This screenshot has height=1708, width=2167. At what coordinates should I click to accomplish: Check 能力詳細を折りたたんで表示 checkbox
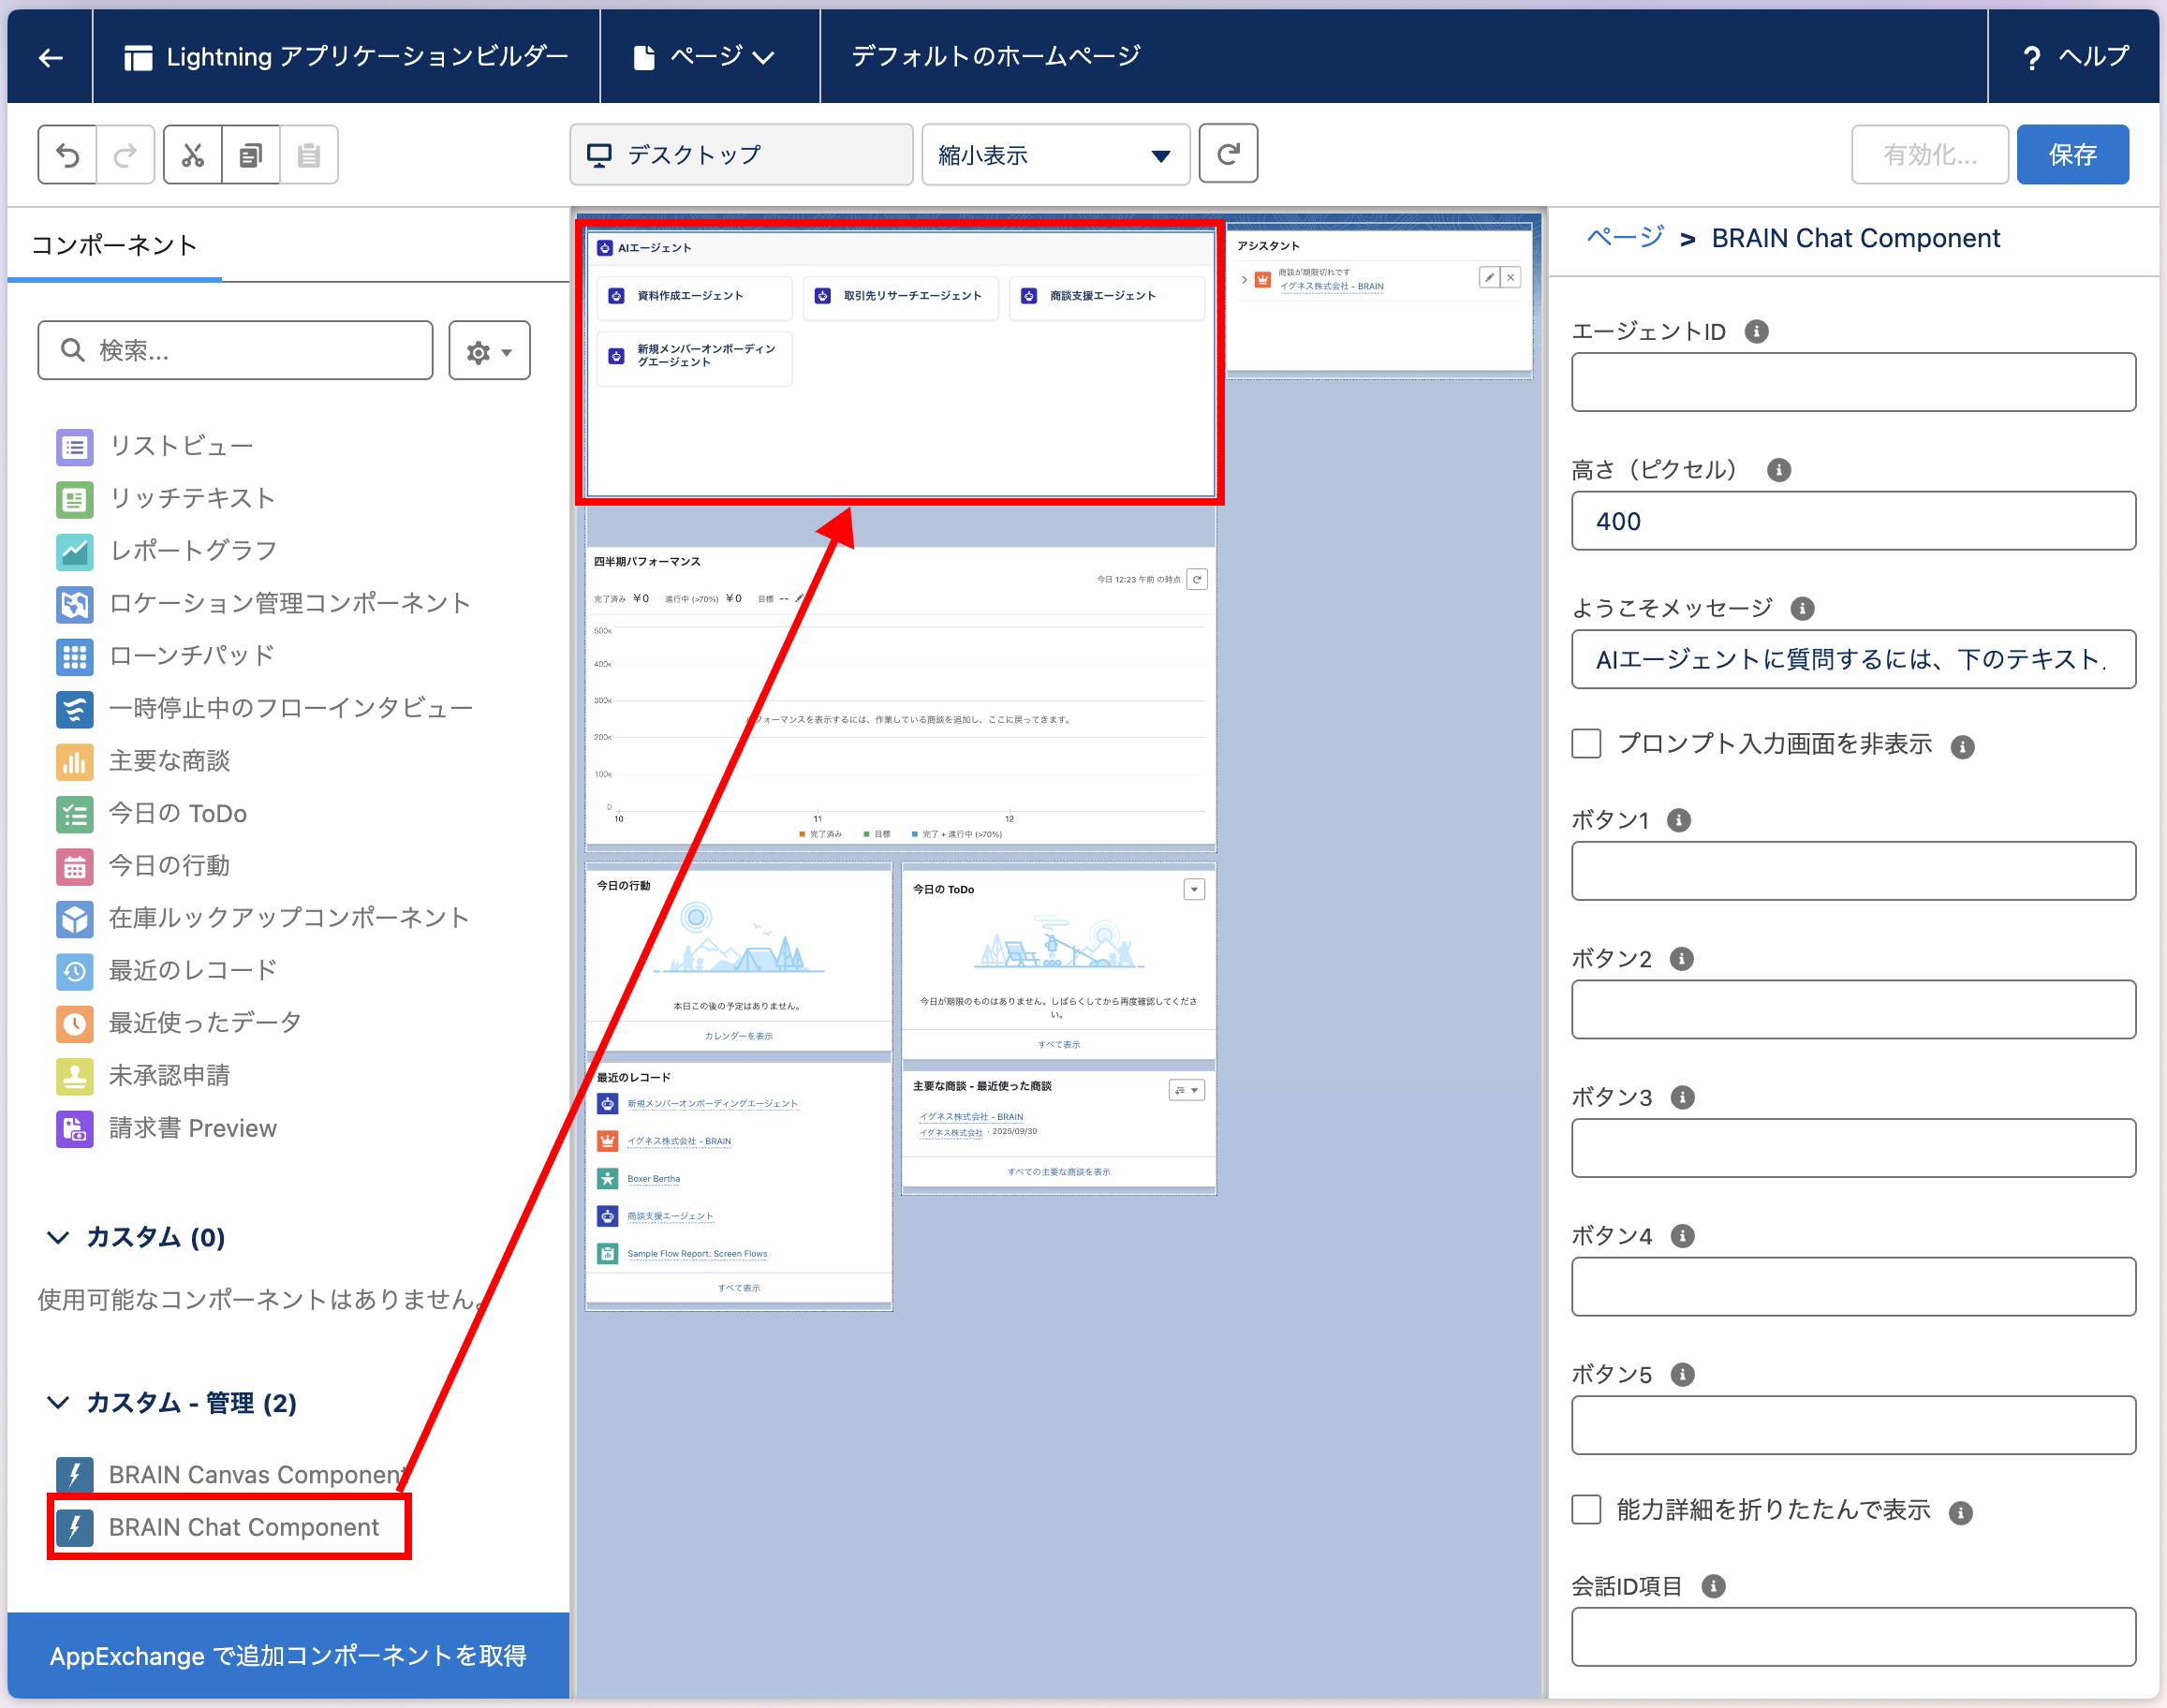[x=1586, y=1509]
